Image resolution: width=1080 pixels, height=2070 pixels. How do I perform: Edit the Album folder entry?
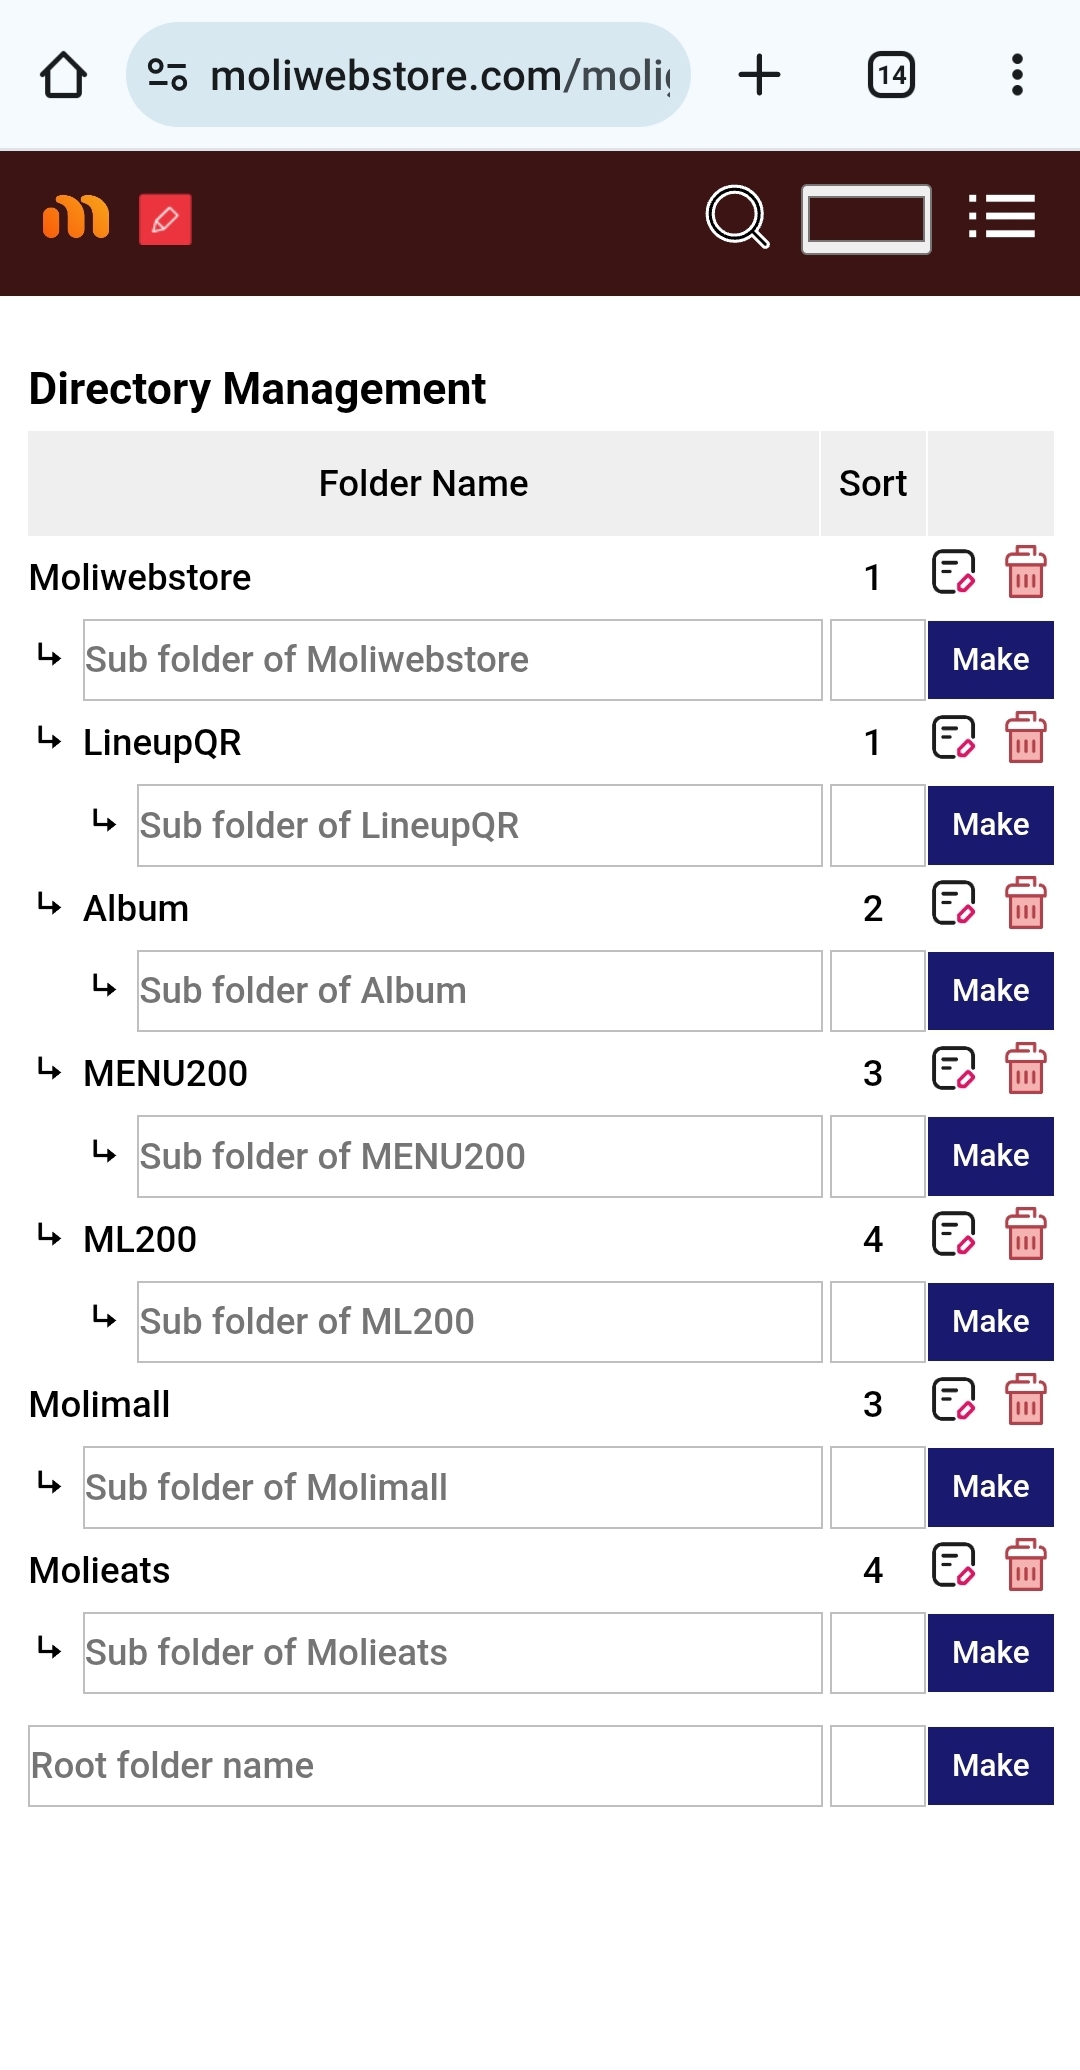[x=953, y=904]
